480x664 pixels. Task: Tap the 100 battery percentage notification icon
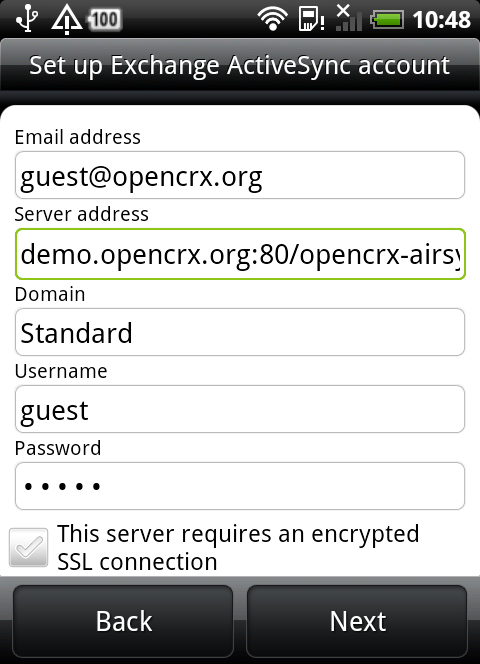(105, 19)
